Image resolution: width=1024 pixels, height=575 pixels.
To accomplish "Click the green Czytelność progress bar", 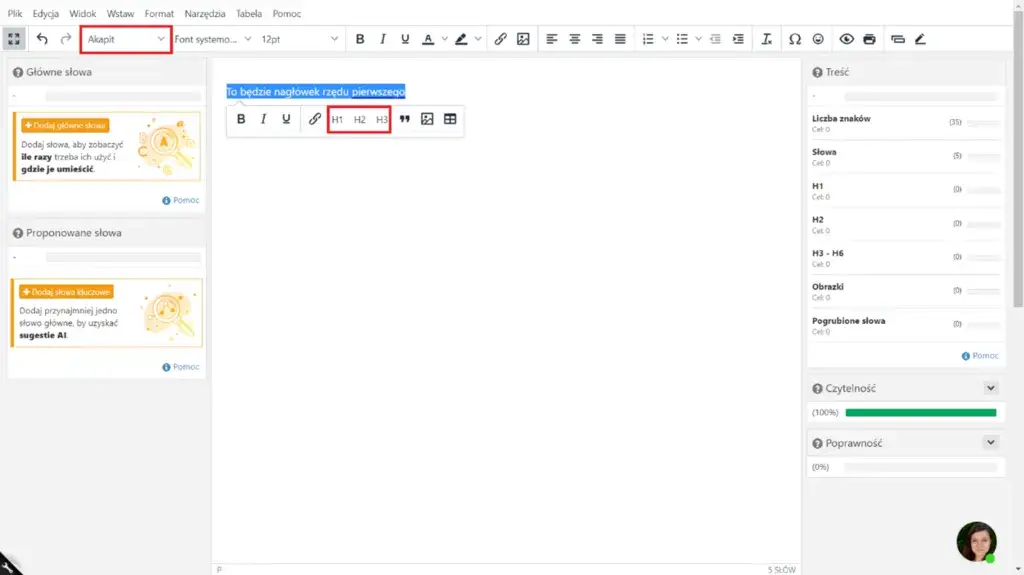I will point(920,412).
